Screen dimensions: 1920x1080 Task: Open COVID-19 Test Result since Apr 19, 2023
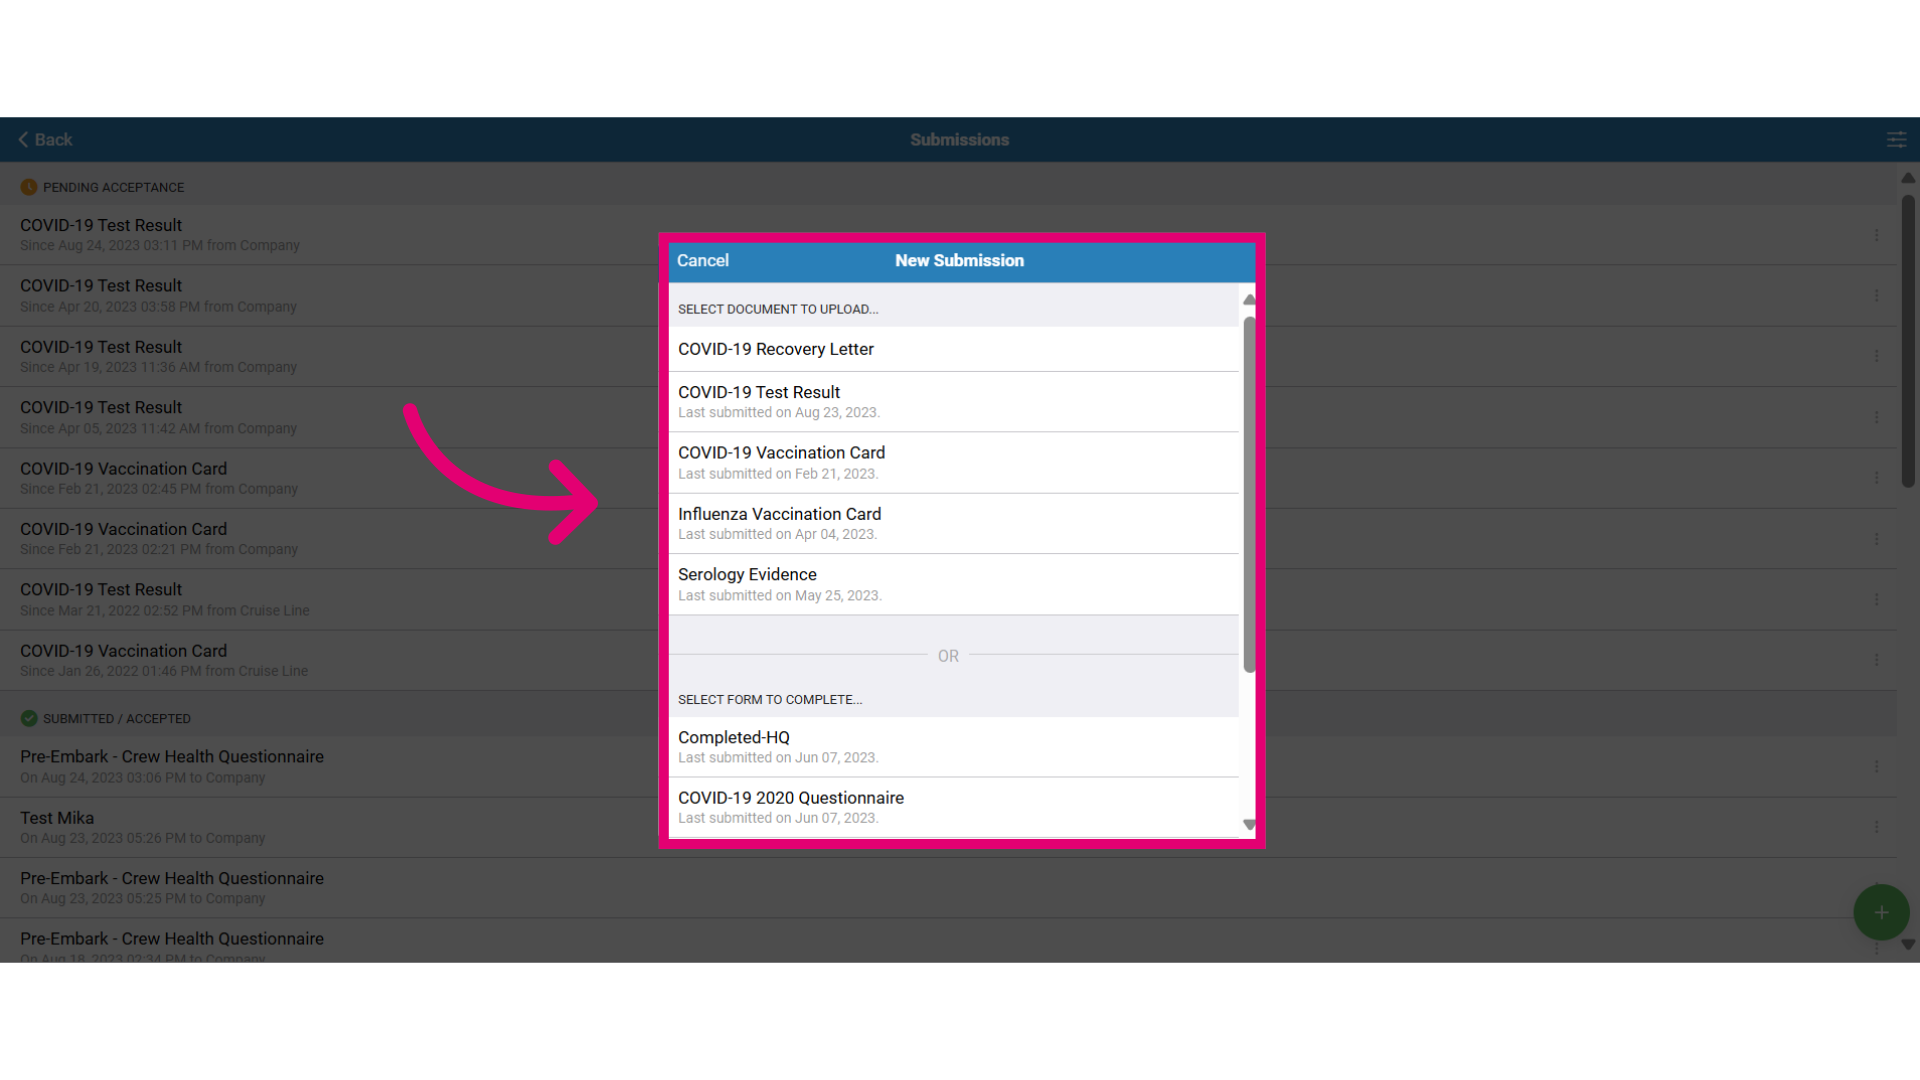948,357
